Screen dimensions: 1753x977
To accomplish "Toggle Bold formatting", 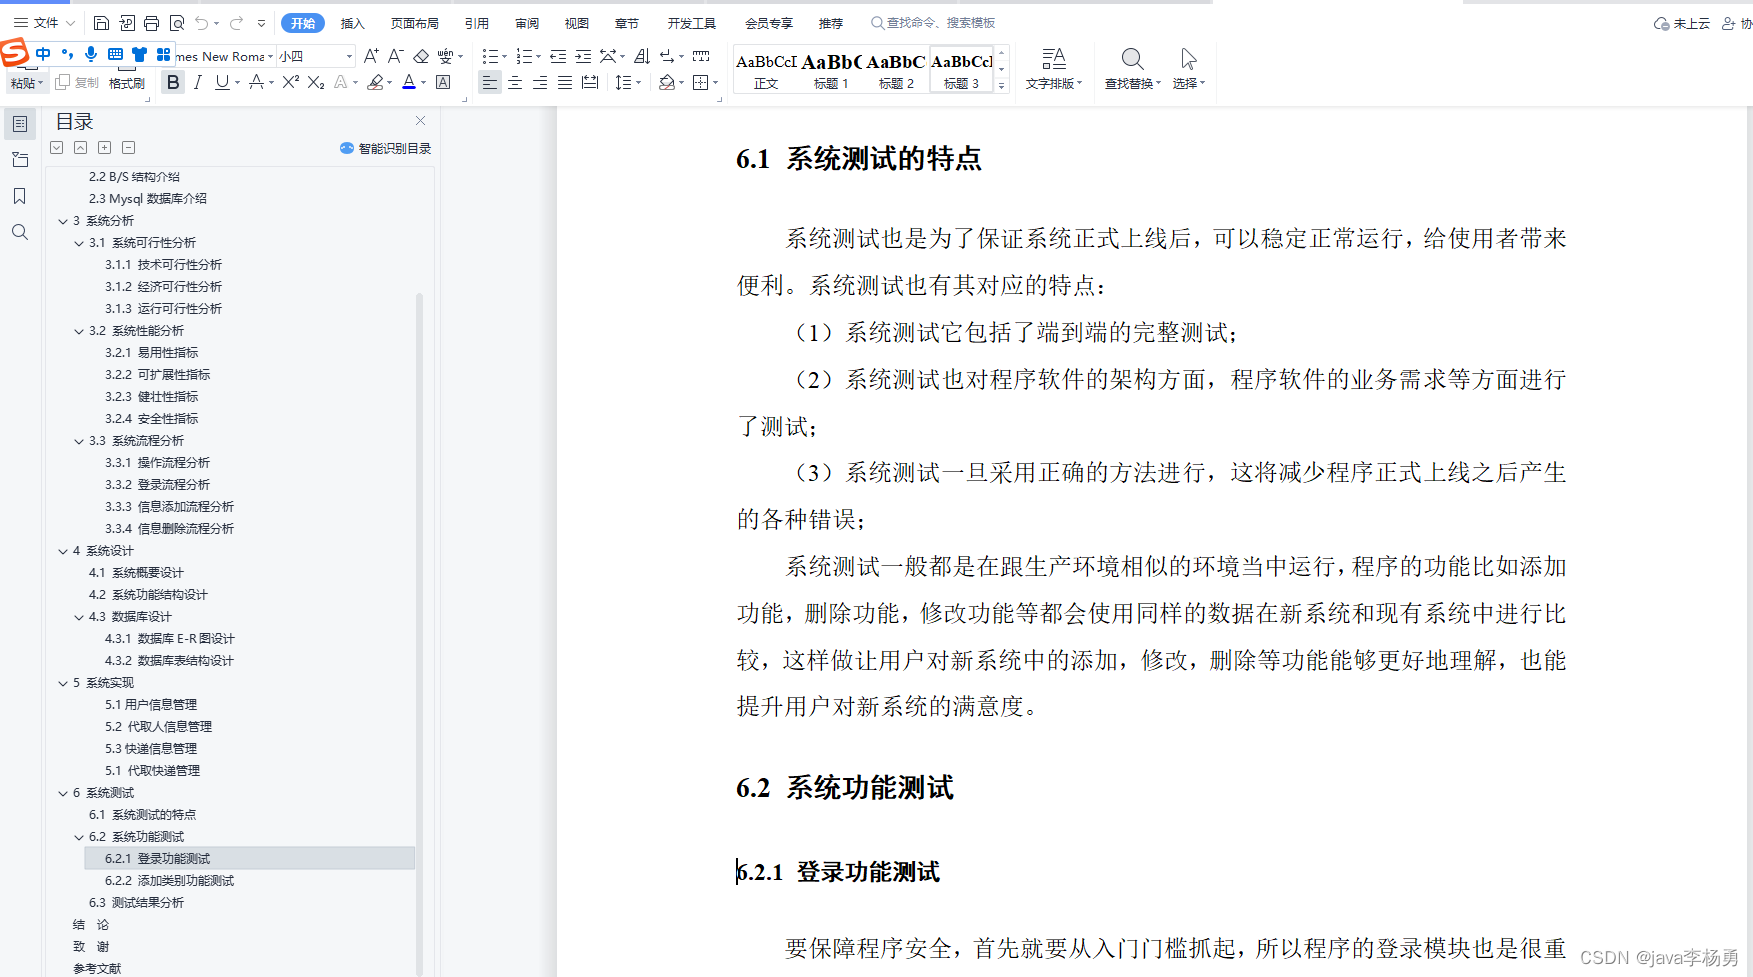I will (x=173, y=83).
